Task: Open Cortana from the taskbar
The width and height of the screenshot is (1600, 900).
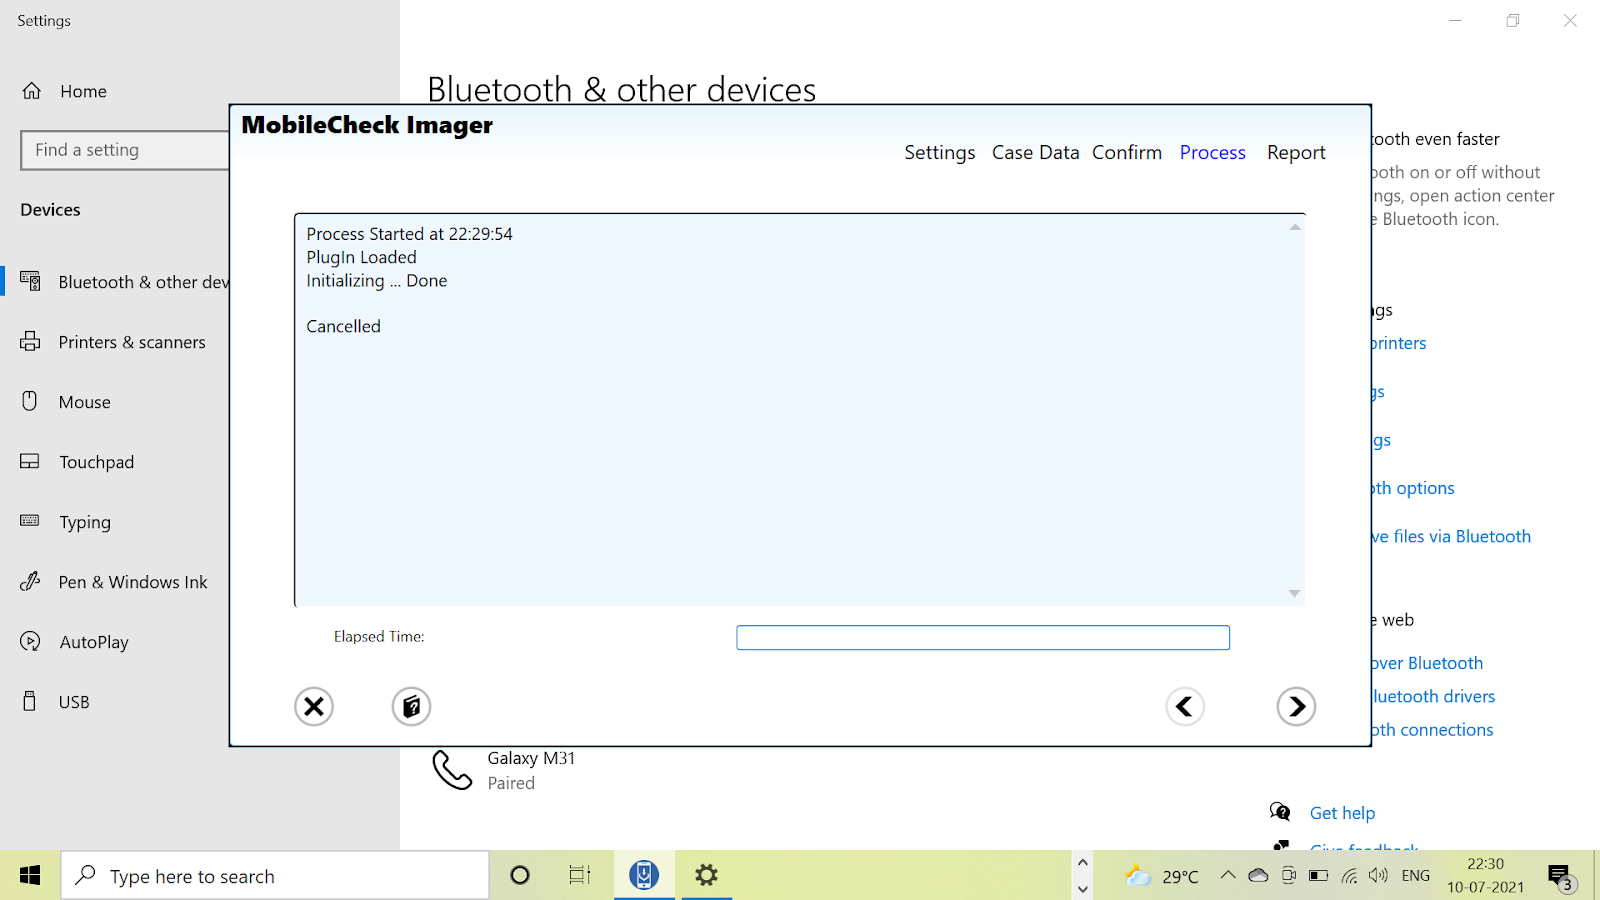Action: click(520, 876)
